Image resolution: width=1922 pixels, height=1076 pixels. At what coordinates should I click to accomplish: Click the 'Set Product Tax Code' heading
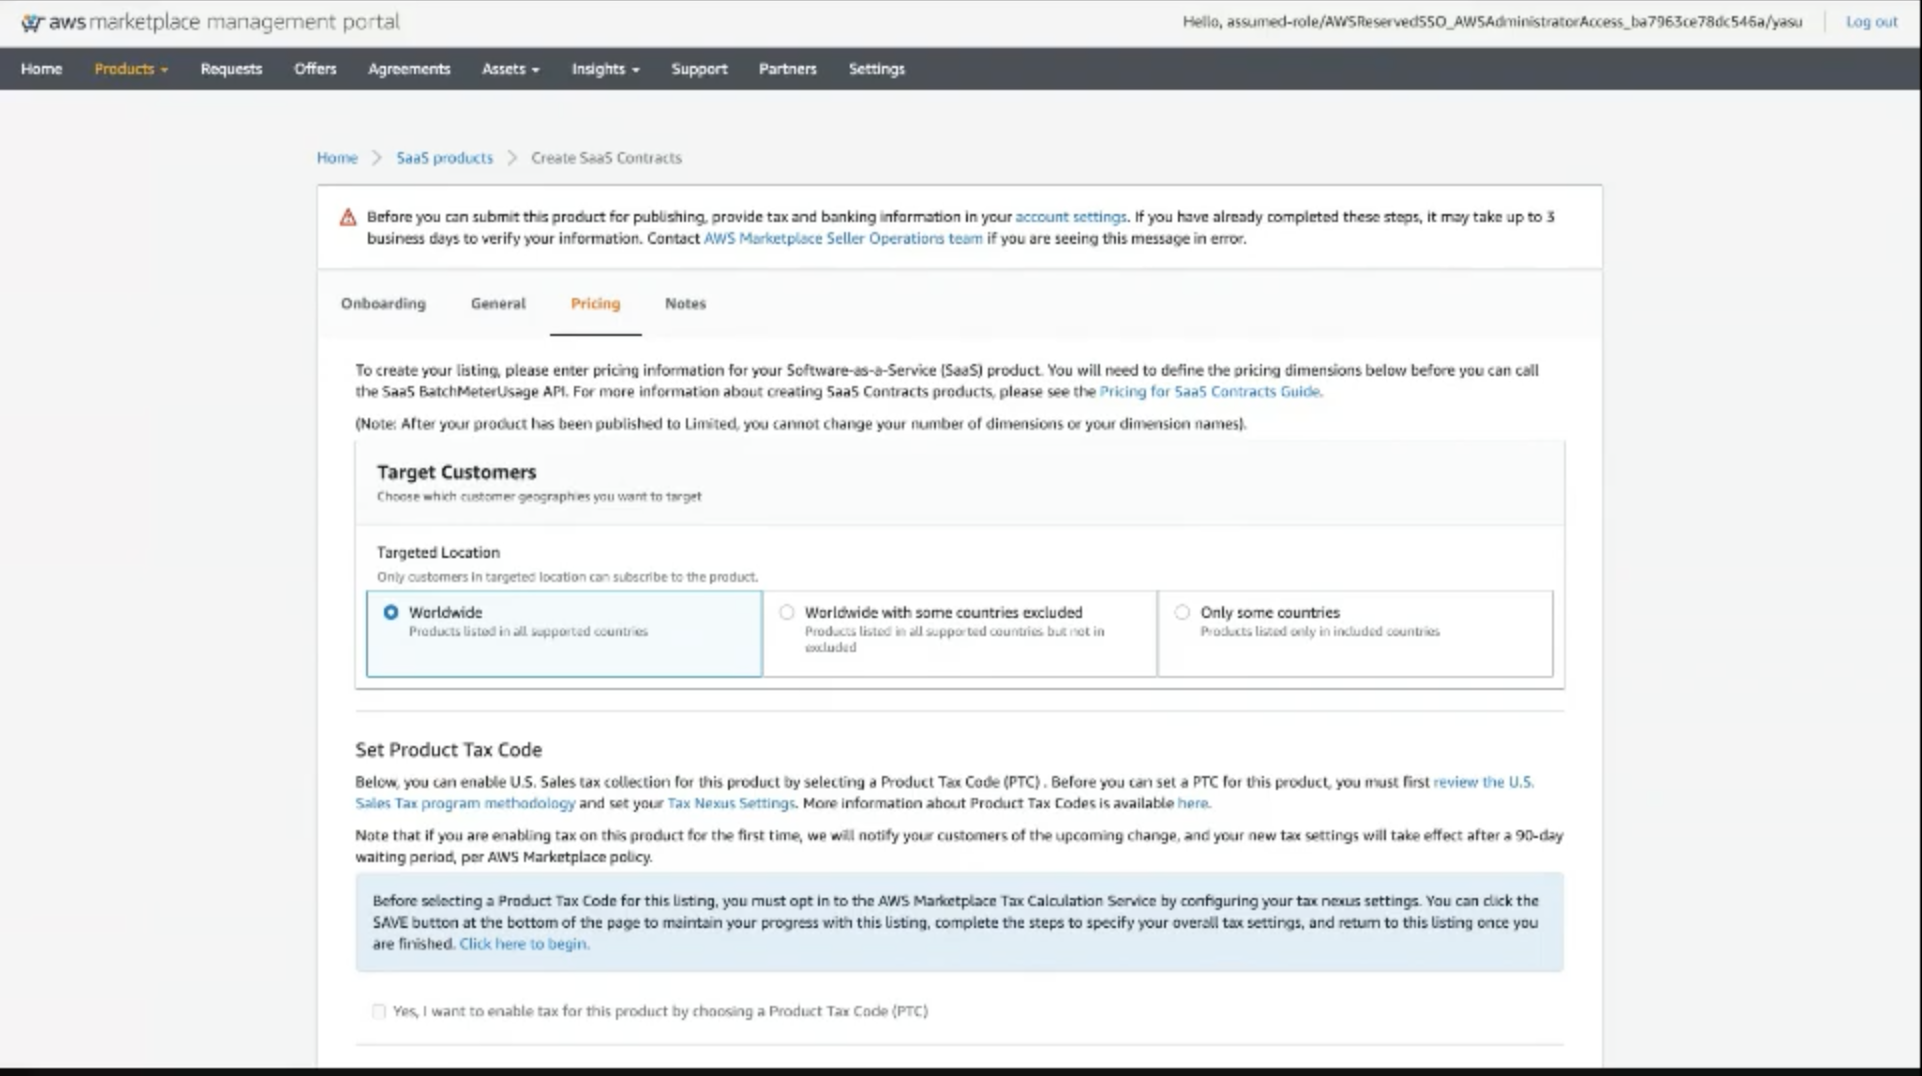448,750
